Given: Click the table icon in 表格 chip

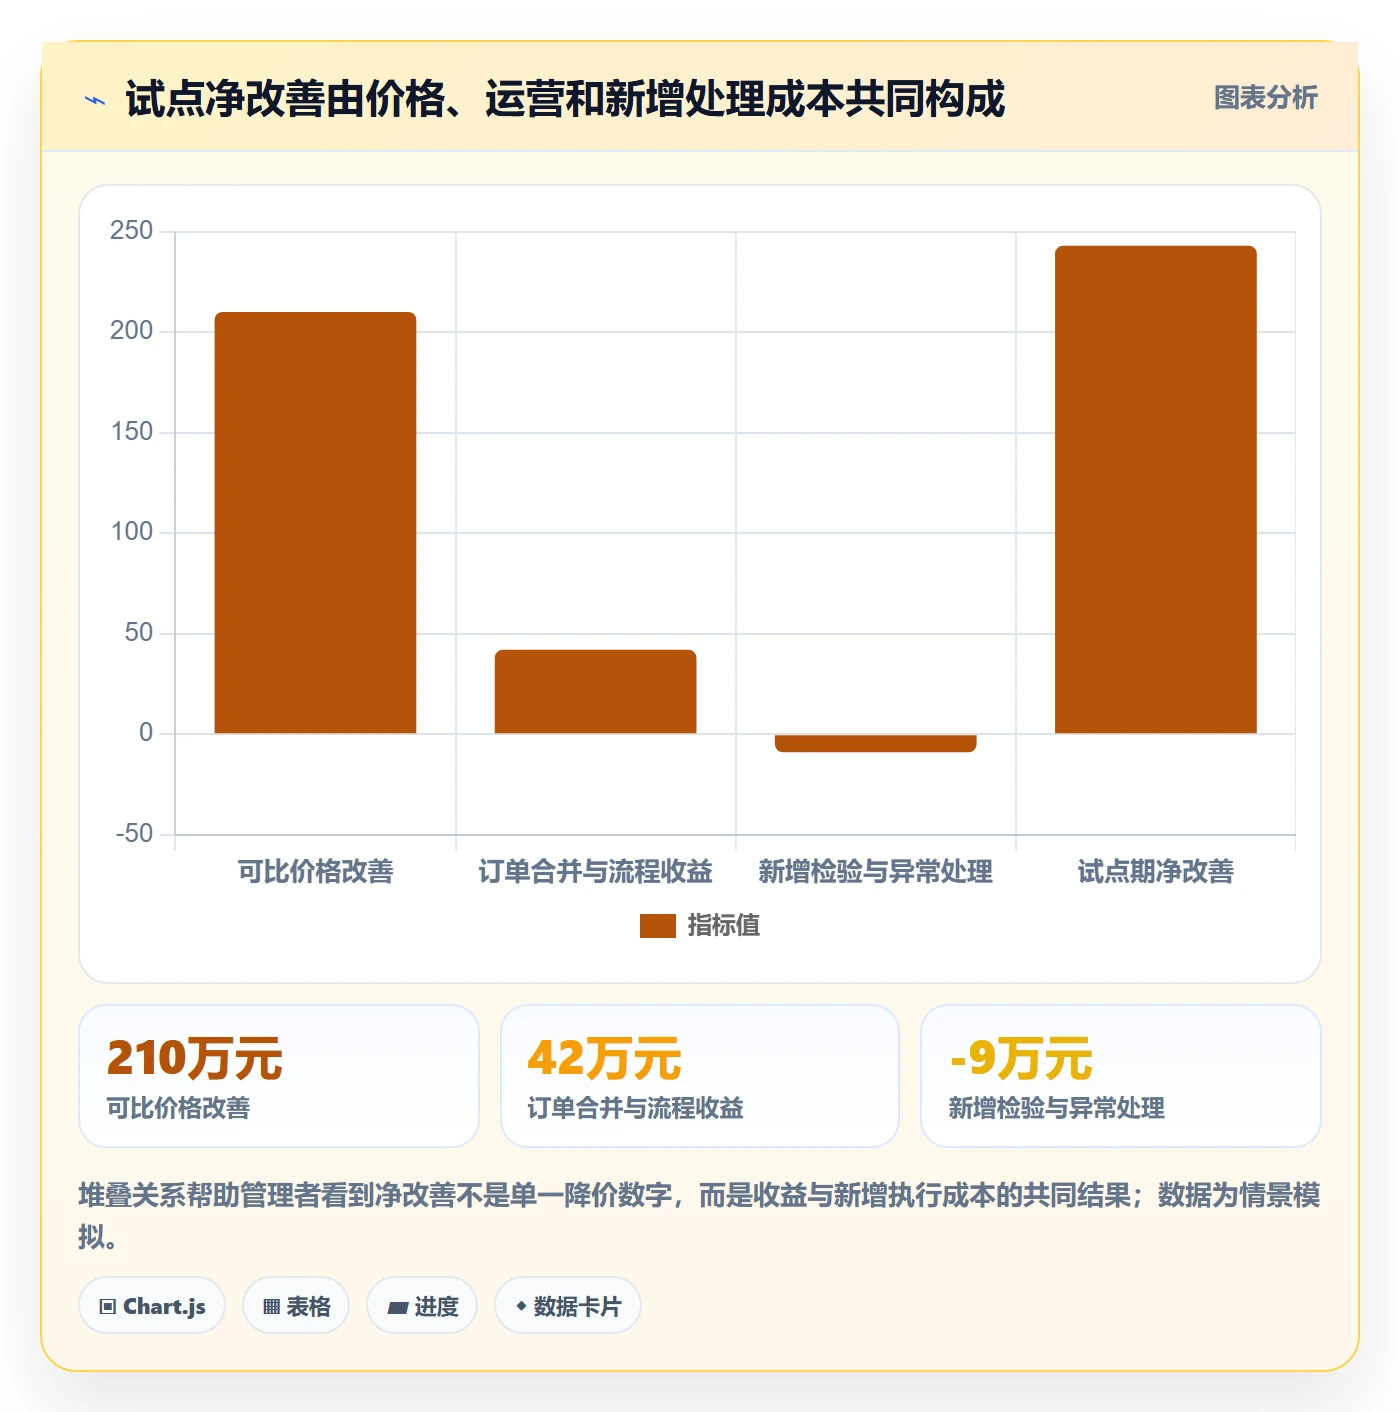Looking at the screenshot, I should coord(271,1307).
